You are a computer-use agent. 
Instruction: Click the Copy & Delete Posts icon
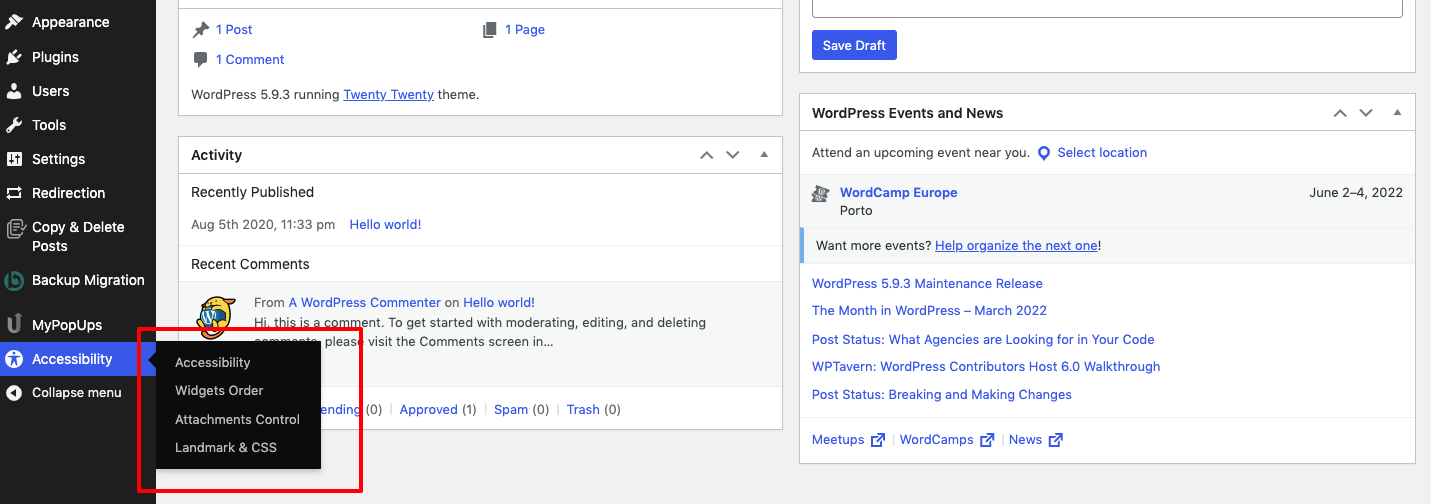point(14,229)
